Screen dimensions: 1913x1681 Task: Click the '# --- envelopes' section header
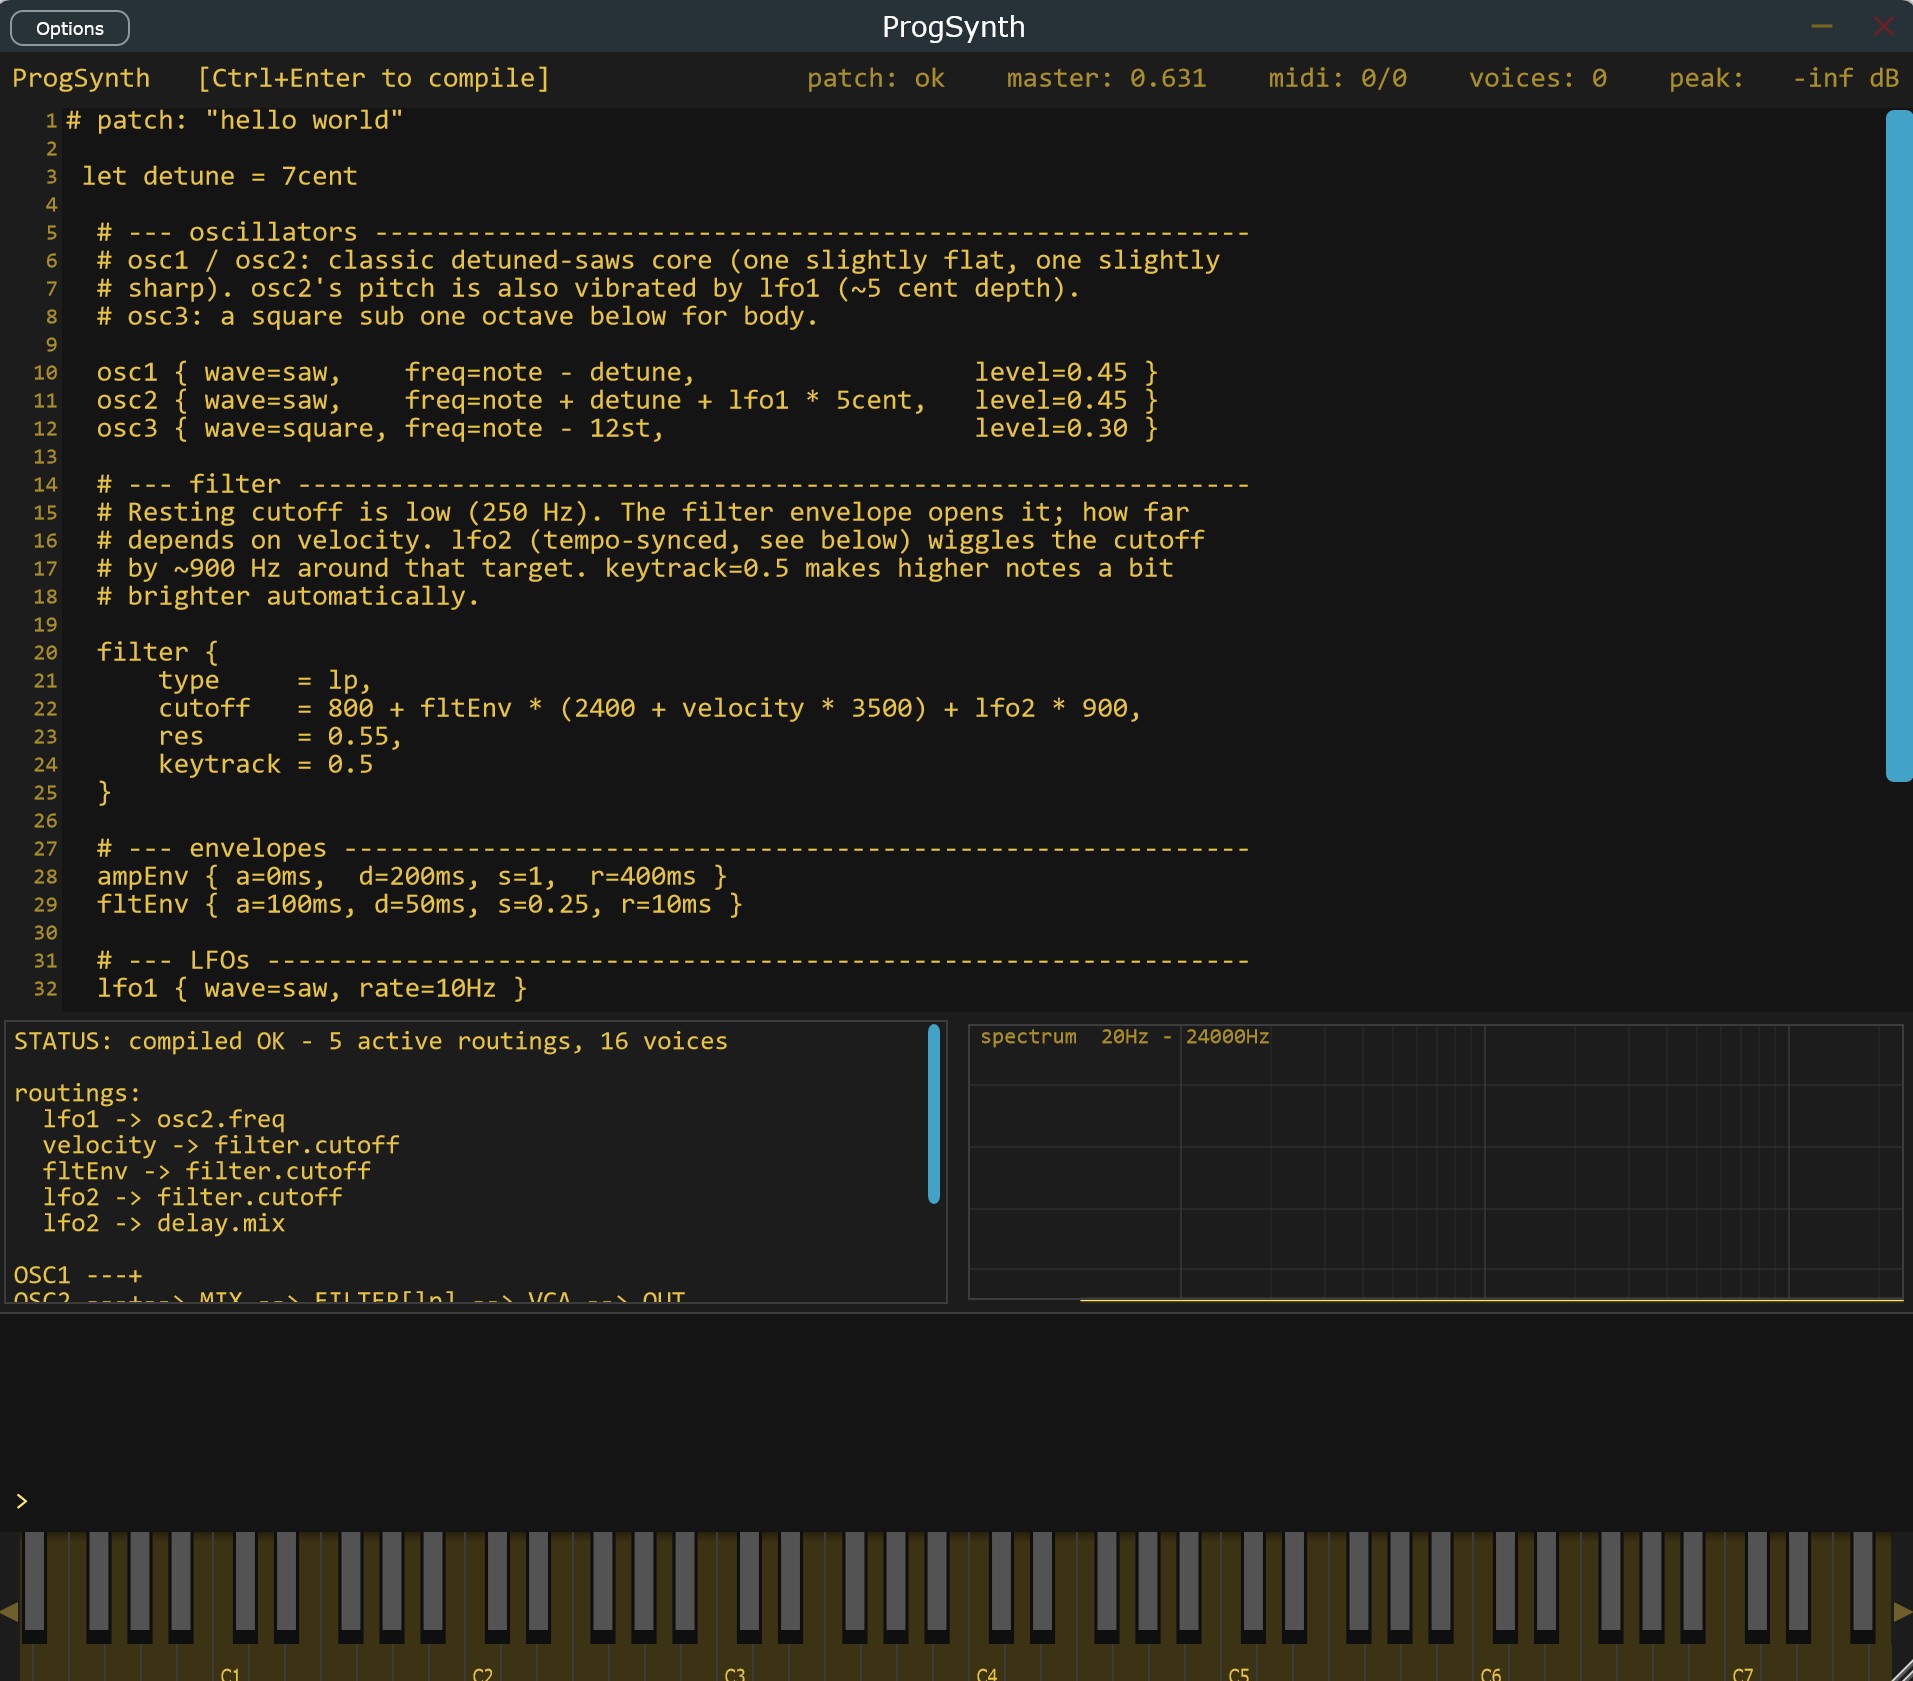(673, 848)
